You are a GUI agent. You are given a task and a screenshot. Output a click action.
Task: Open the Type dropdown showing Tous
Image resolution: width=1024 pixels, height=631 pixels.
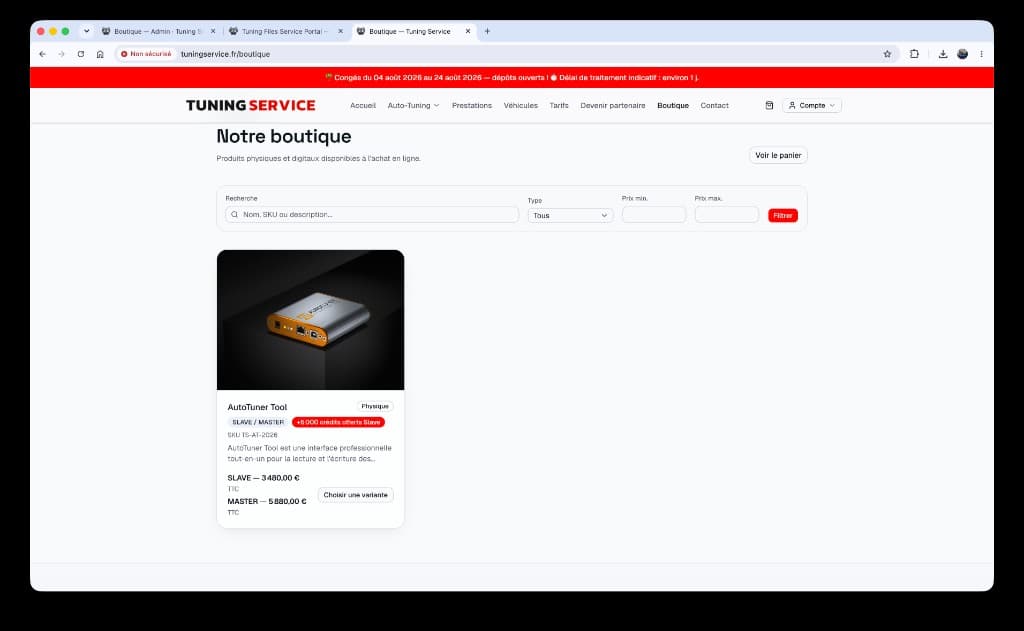570,215
